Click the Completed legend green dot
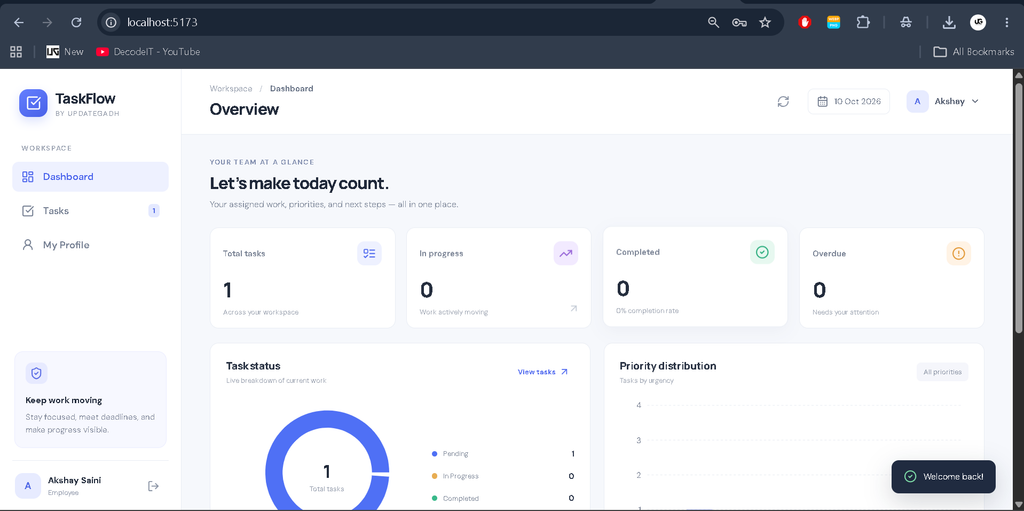Image resolution: width=1024 pixels, height=511 pixels. [x=434, y=498]
